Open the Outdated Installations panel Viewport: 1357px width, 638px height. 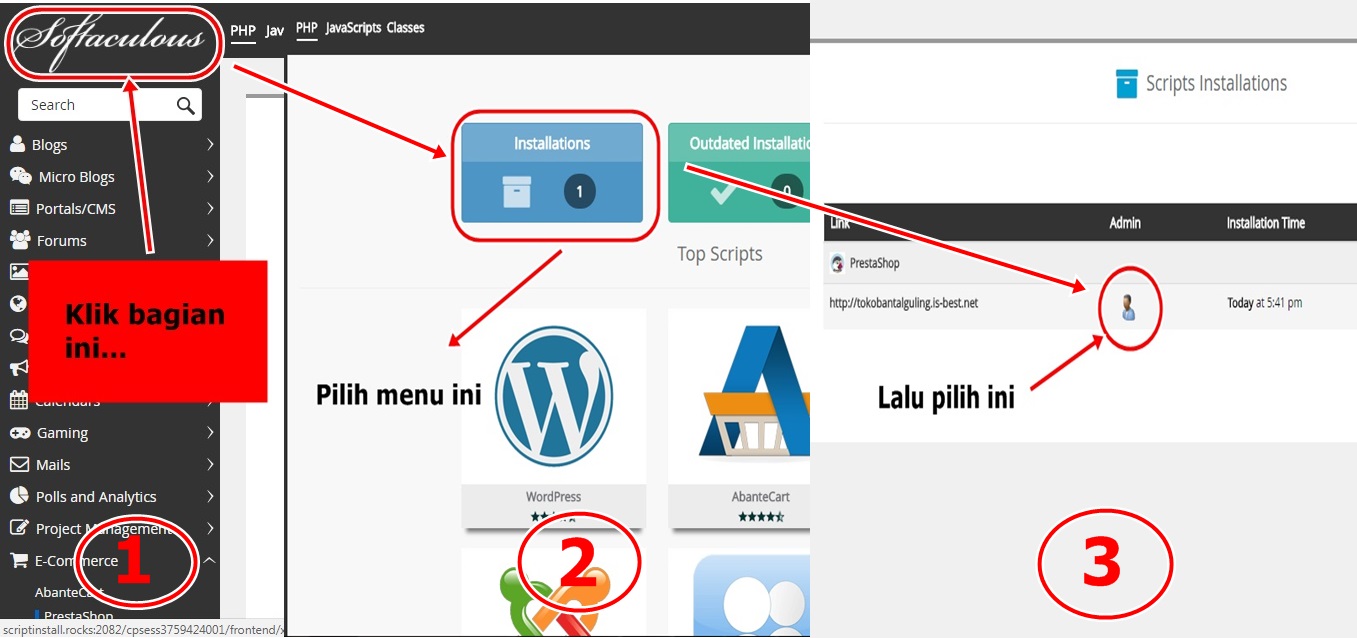pyautogui.click(x=739, y=172)
